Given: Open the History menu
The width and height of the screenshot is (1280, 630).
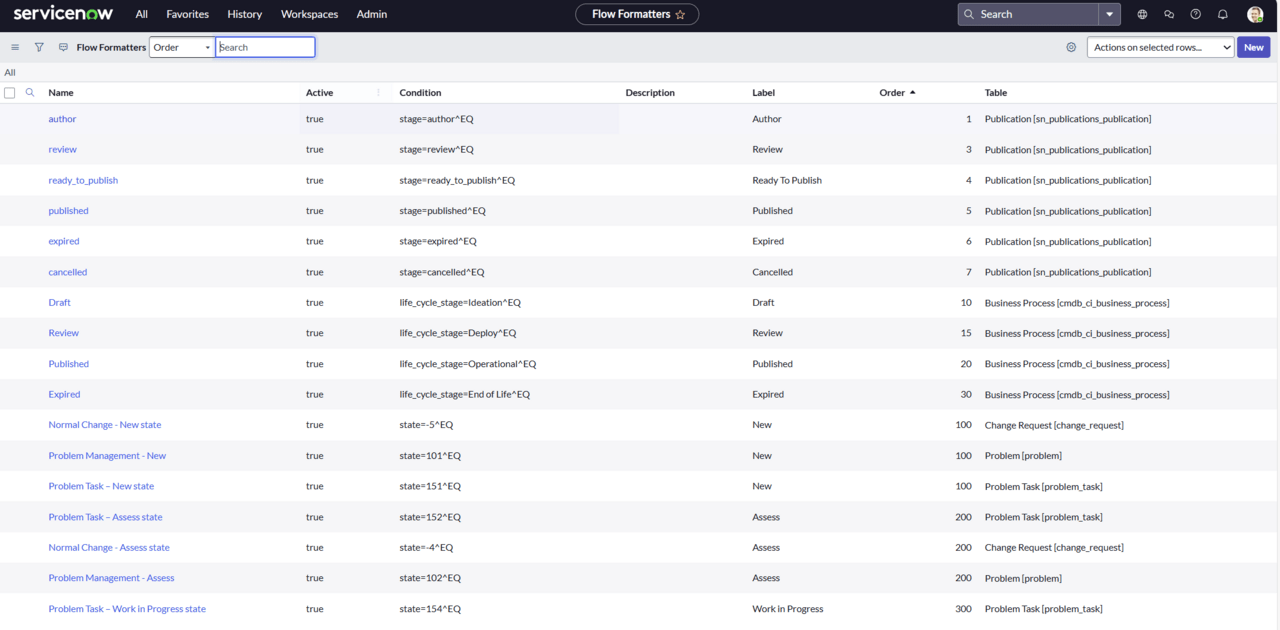Looking at the screenshot, I should [244, 15].
